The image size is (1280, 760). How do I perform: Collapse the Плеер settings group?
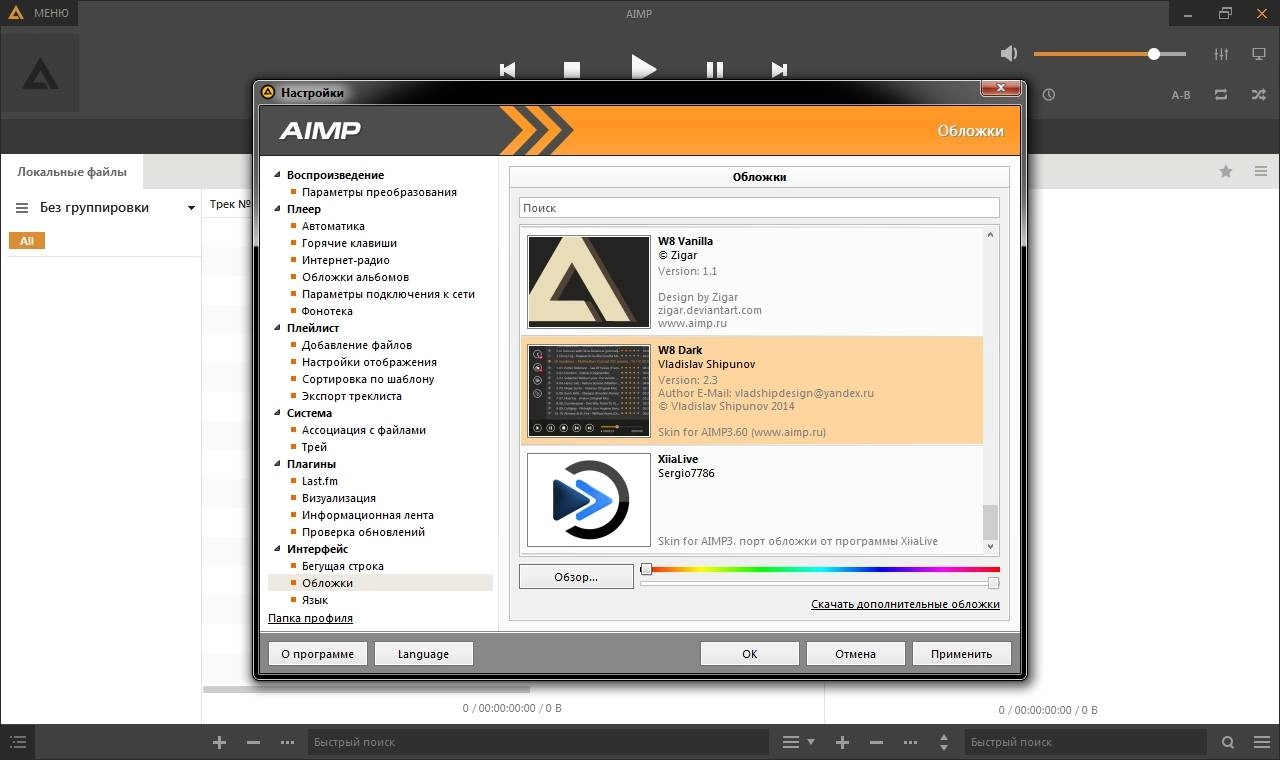click(277, 210)
